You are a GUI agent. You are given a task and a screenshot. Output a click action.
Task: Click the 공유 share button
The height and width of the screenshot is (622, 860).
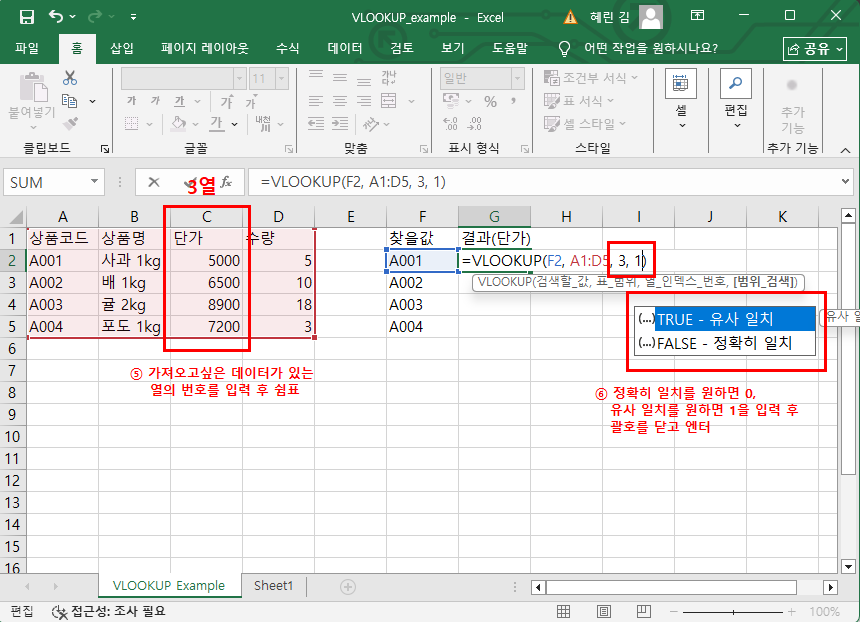pos(815,48)
